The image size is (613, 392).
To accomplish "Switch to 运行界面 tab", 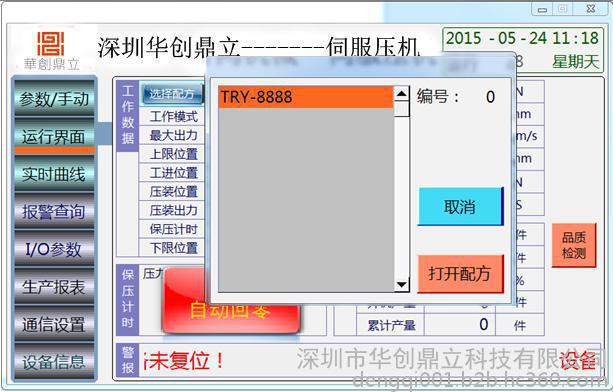I will 54,136.
